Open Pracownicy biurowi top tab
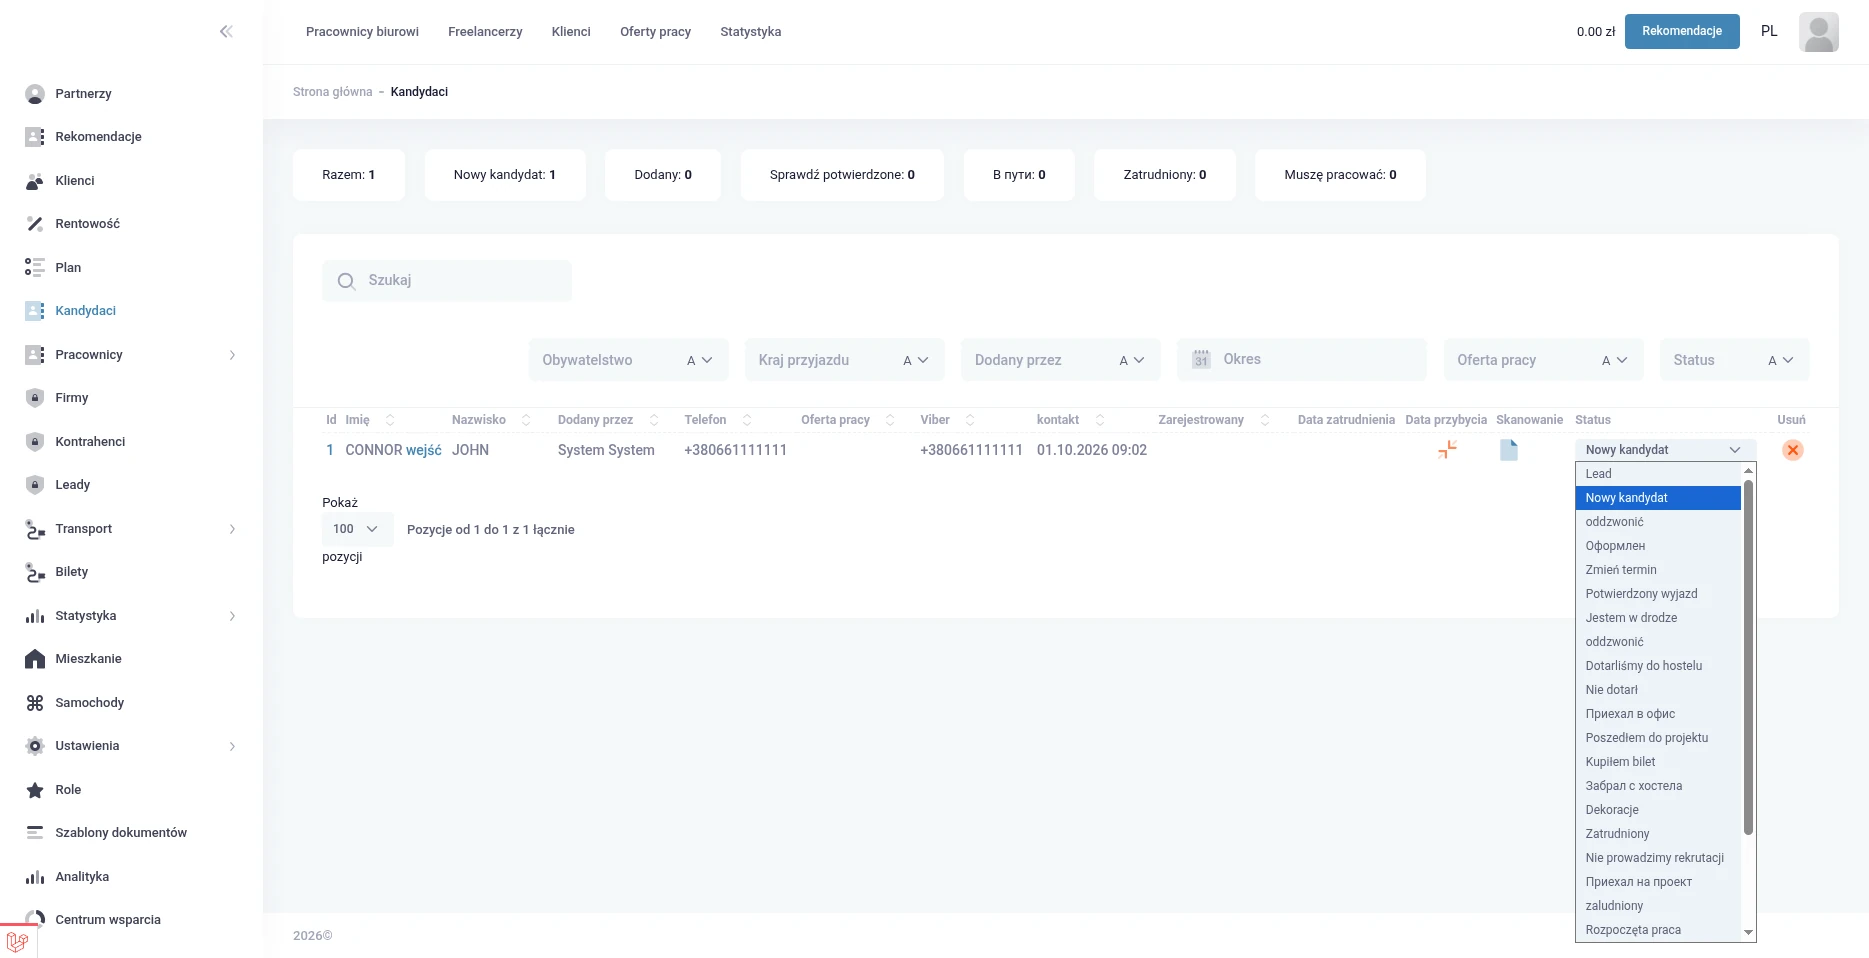The image size is (1869, 958). [362, 32]
